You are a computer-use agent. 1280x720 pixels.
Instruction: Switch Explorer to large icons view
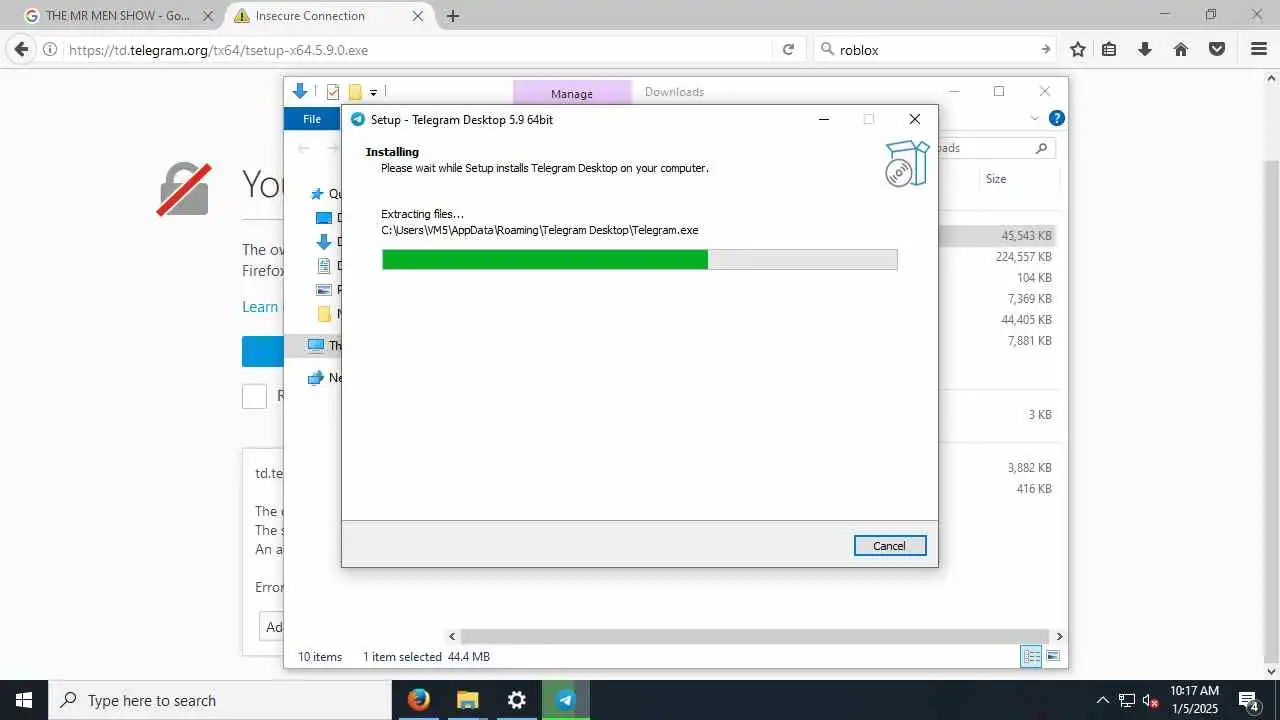coord(1053,656)
